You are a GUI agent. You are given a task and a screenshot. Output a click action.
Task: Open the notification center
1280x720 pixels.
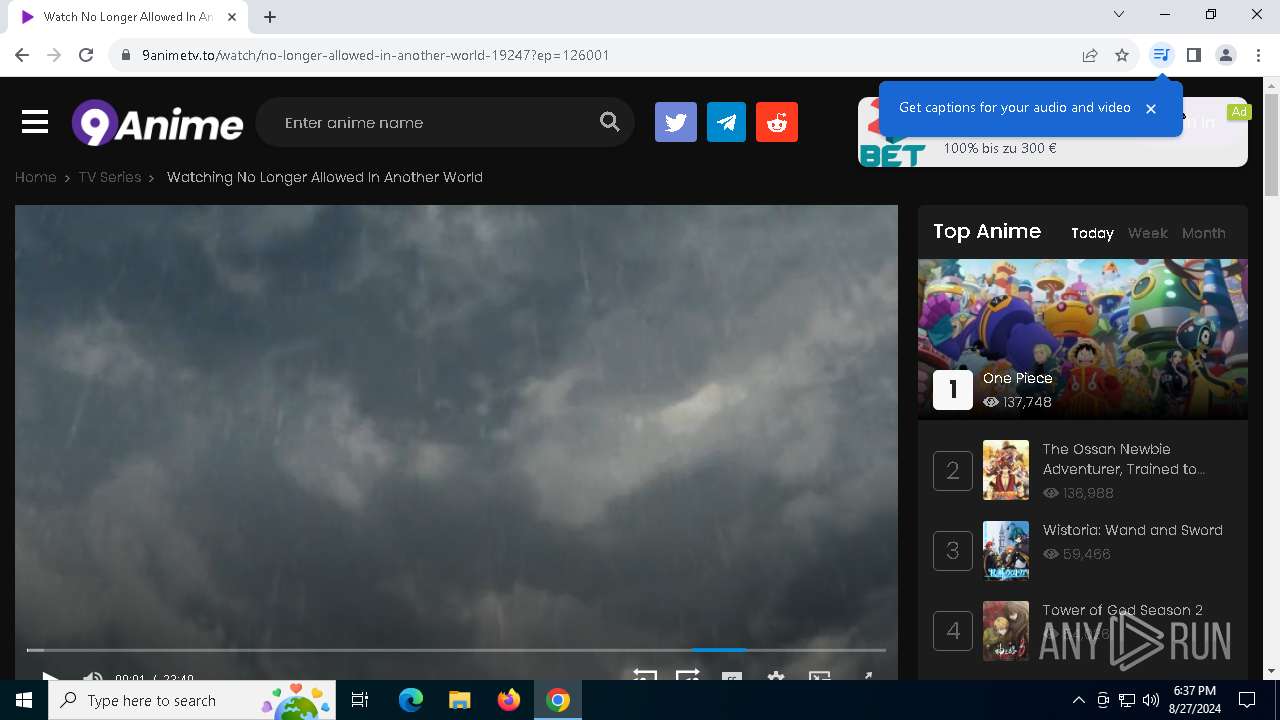pos(1247,700)
